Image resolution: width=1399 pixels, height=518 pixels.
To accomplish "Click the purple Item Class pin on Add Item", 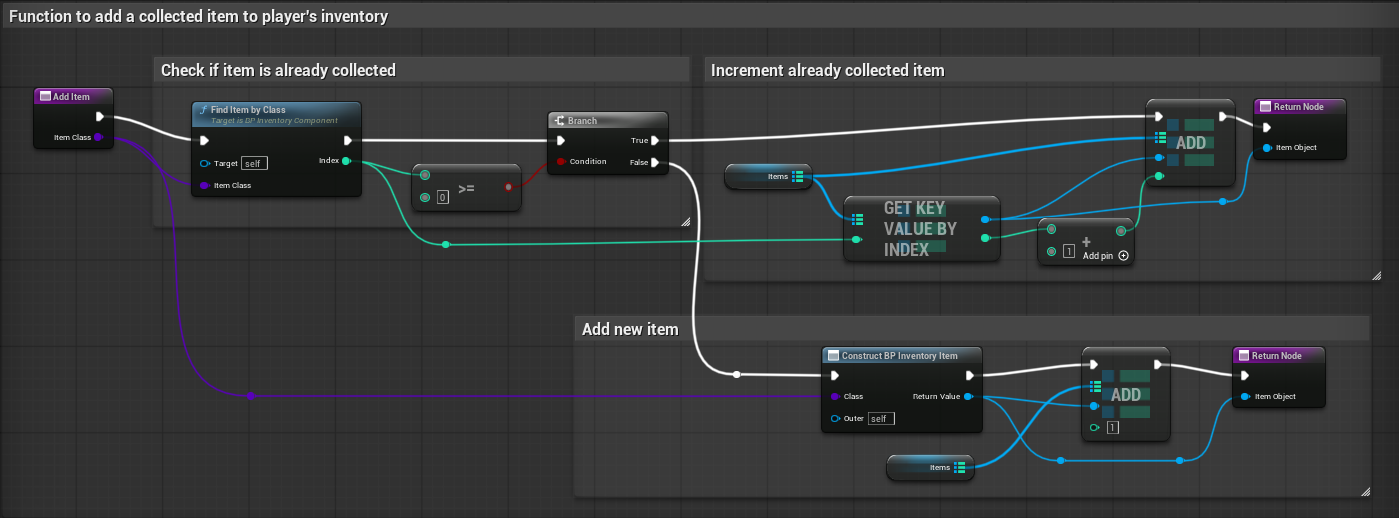I will (98, 137).
